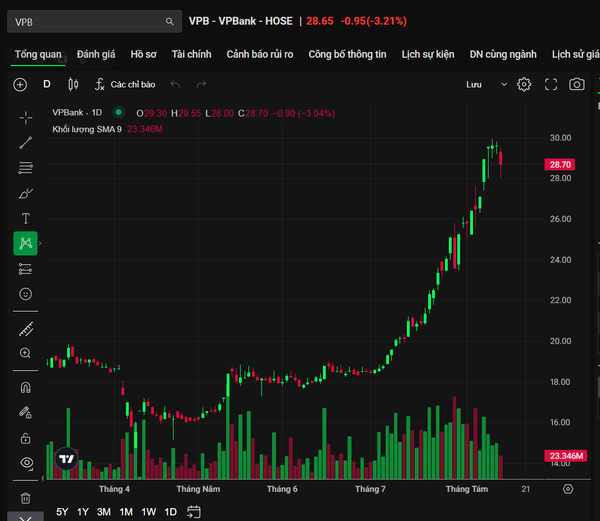Open the candlestick chart style selector
Screen dimensions: 600x521
73,84
